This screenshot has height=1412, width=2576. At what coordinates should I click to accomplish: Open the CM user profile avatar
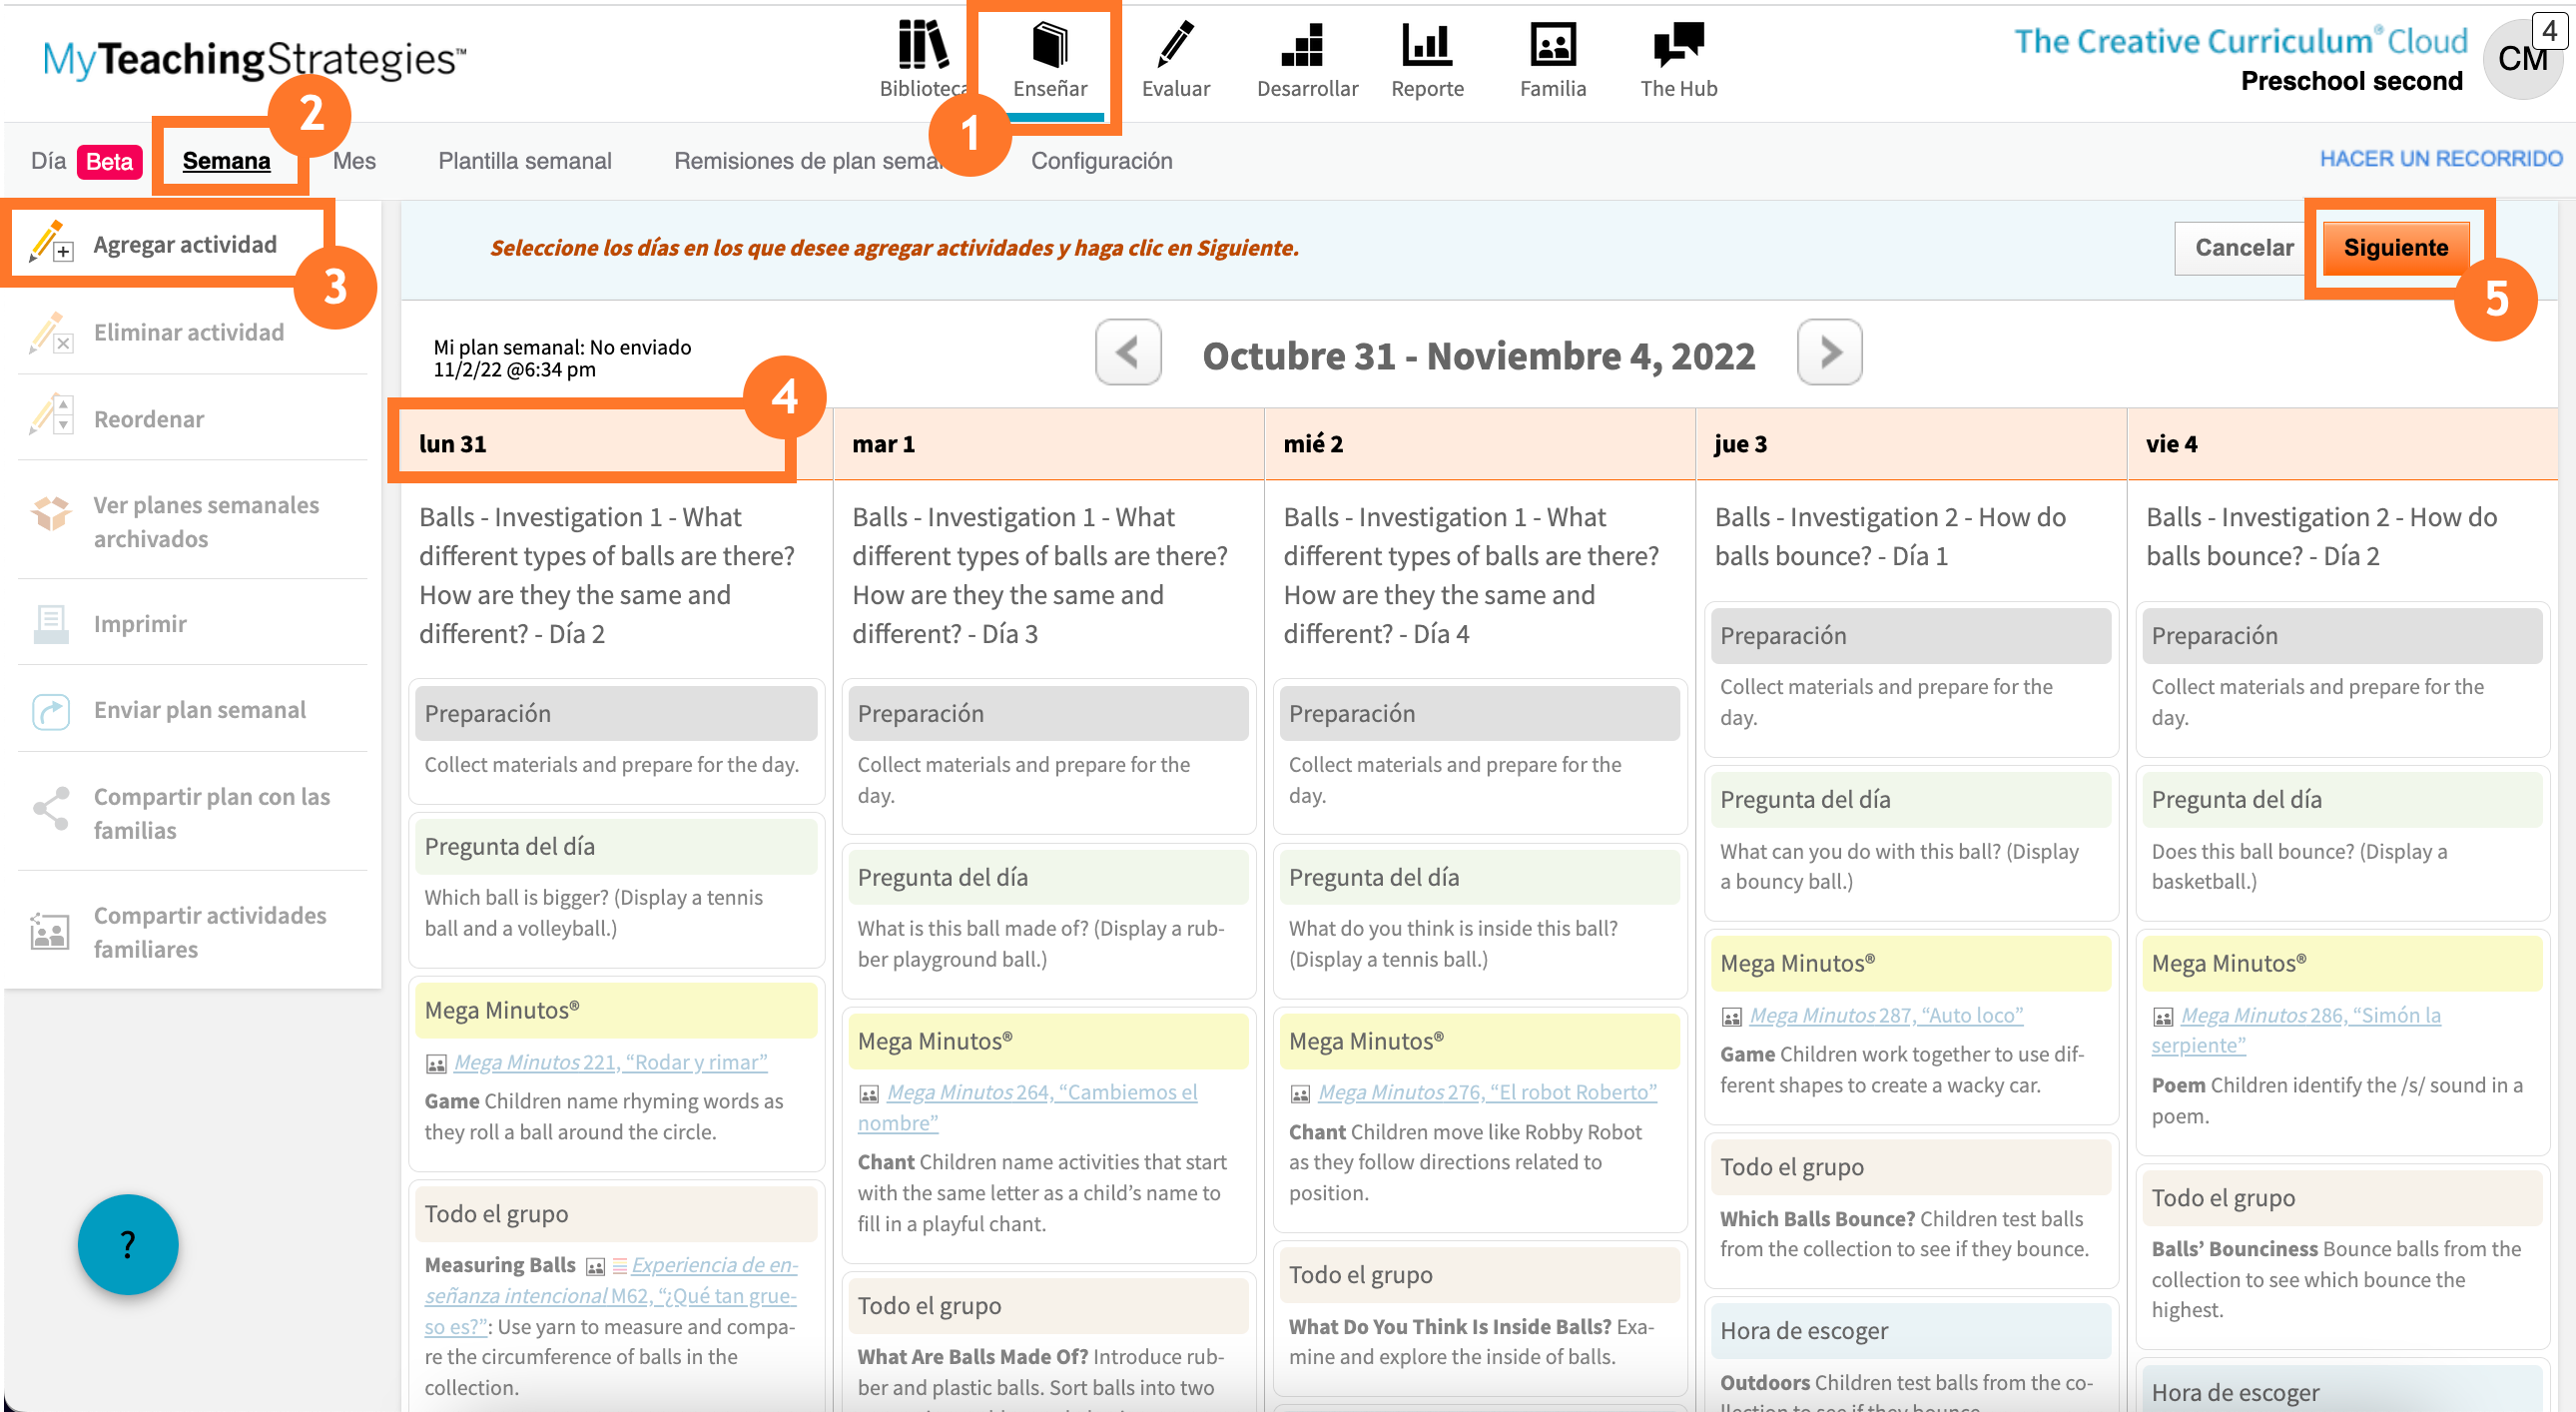point(2521,60)
